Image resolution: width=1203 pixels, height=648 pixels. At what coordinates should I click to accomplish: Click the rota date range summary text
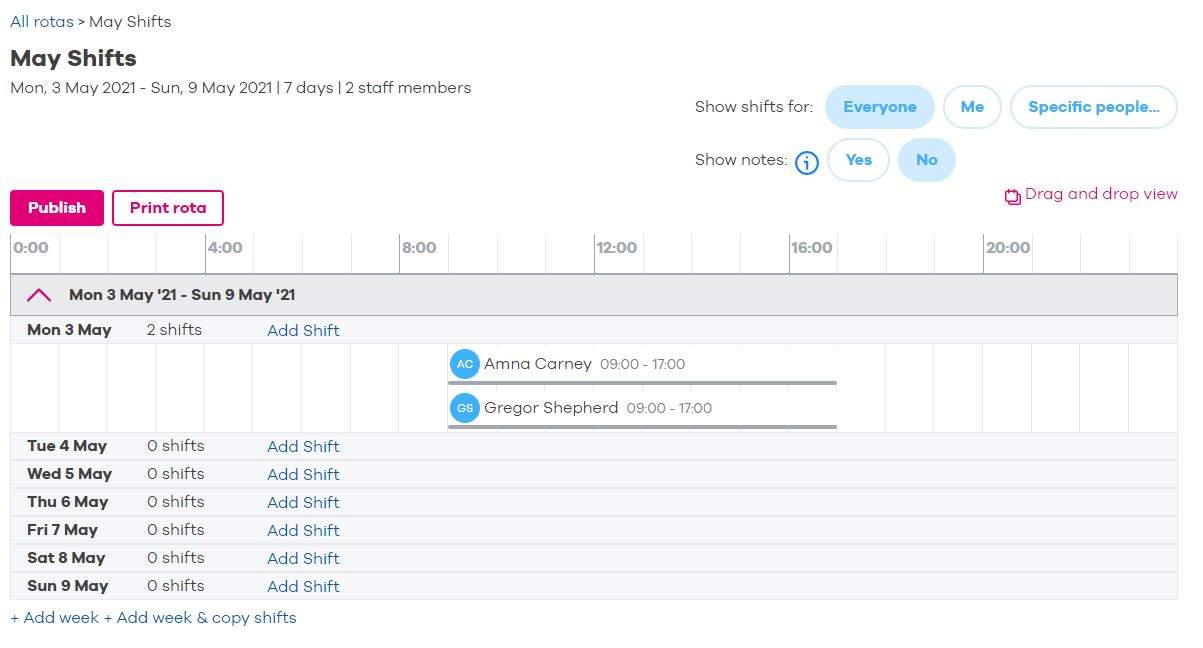240,88
